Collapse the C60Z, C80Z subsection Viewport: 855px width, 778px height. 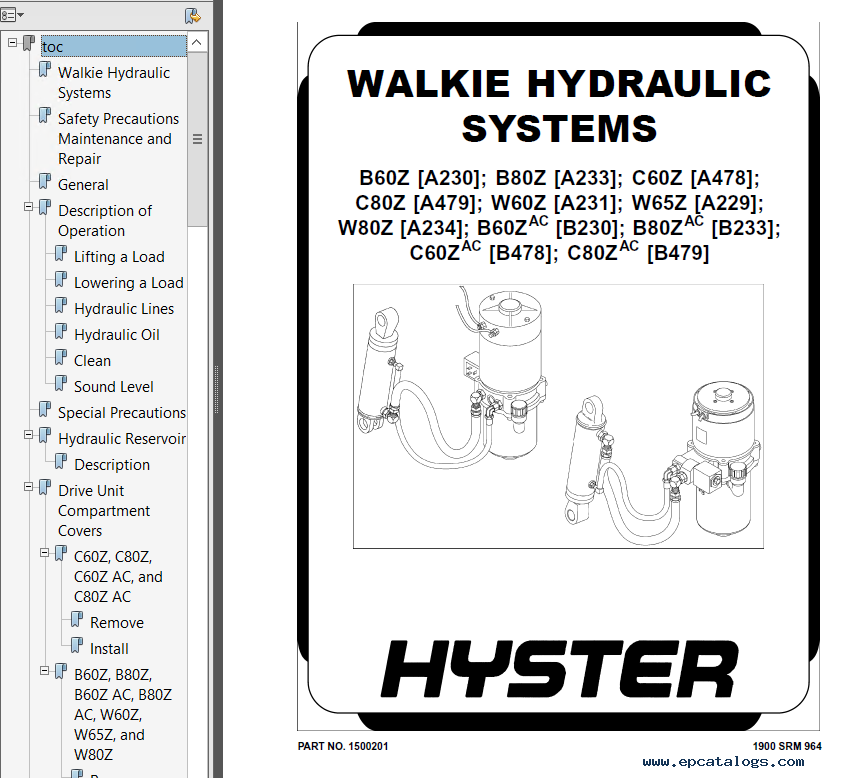(44, 553)
